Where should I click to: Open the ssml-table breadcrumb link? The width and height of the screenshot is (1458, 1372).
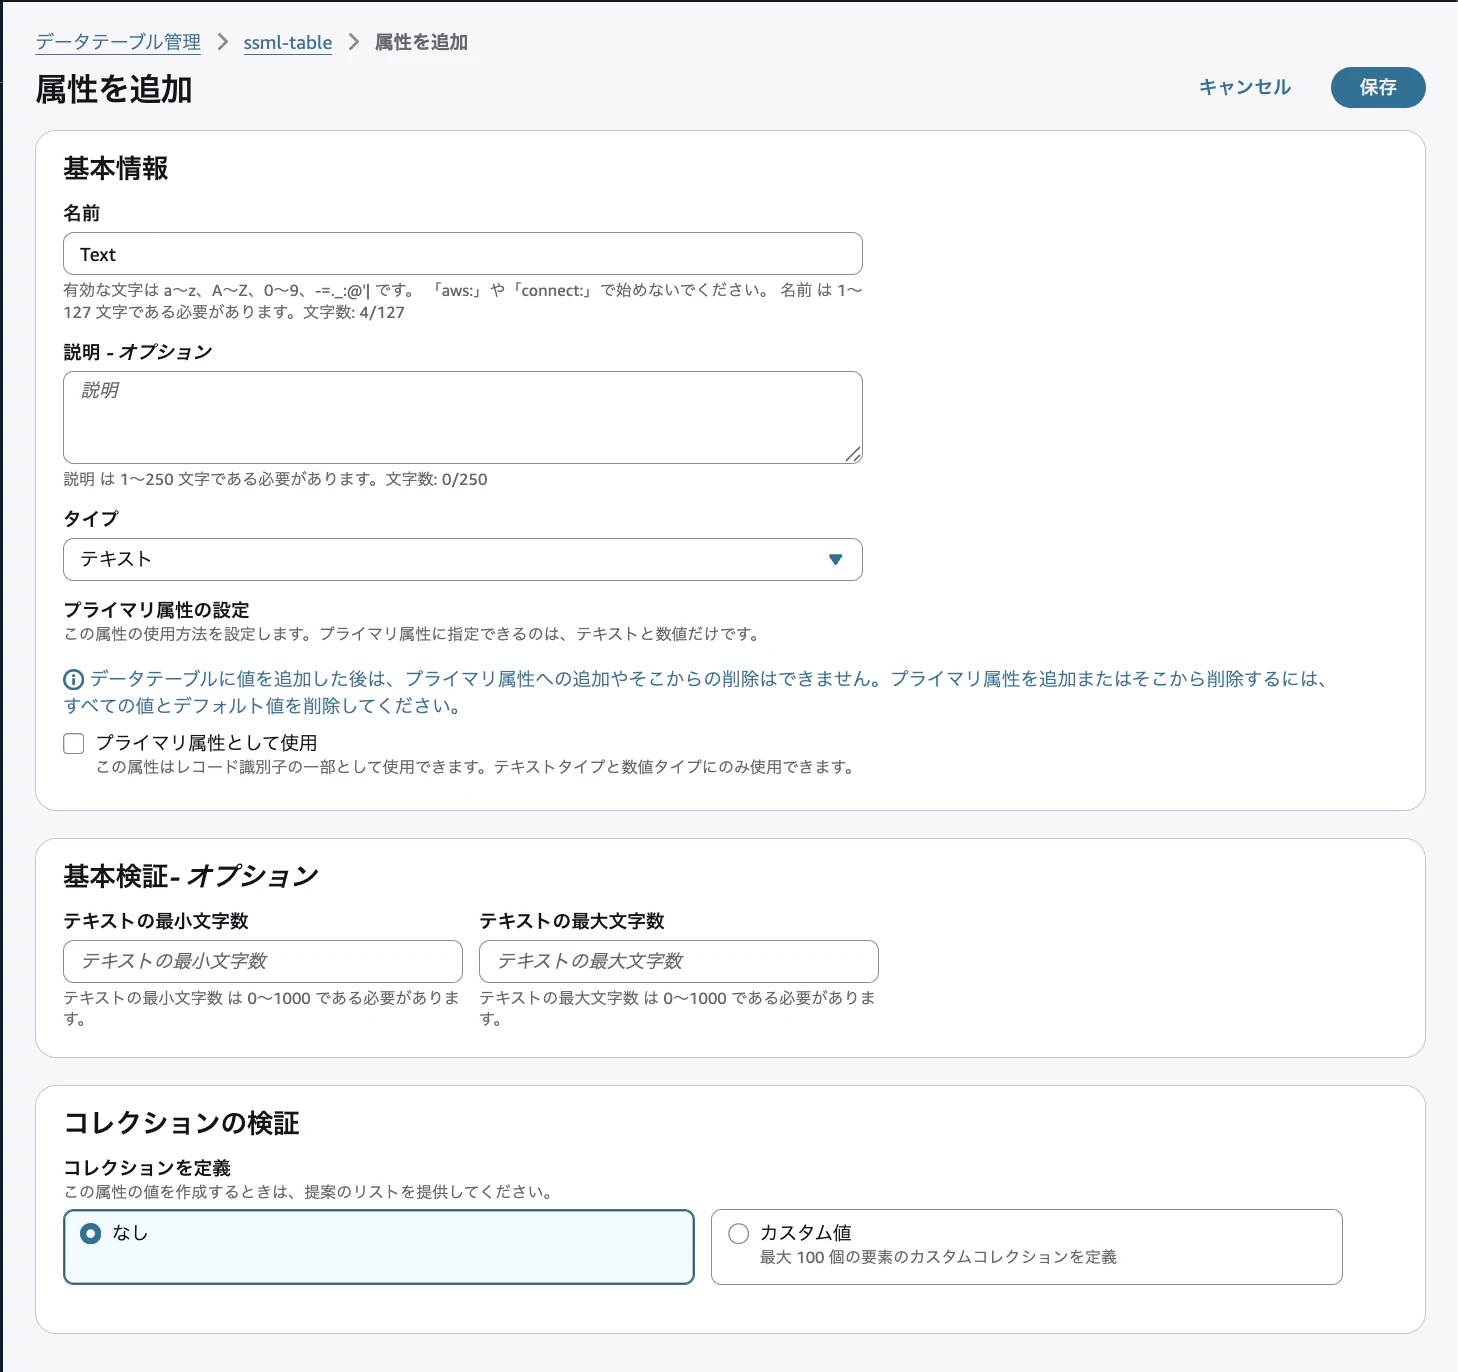click(288, 42)
